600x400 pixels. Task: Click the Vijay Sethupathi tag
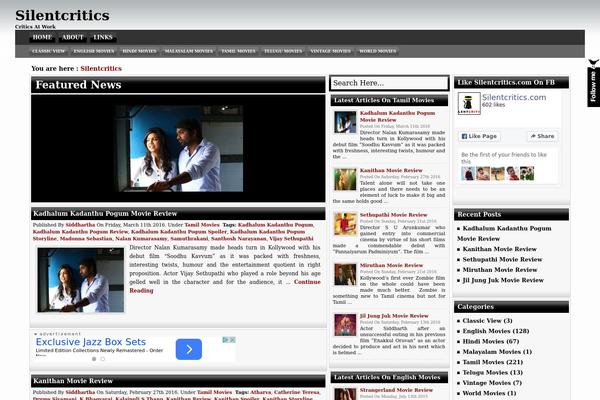pyautogui.click(x=291, y=239)
